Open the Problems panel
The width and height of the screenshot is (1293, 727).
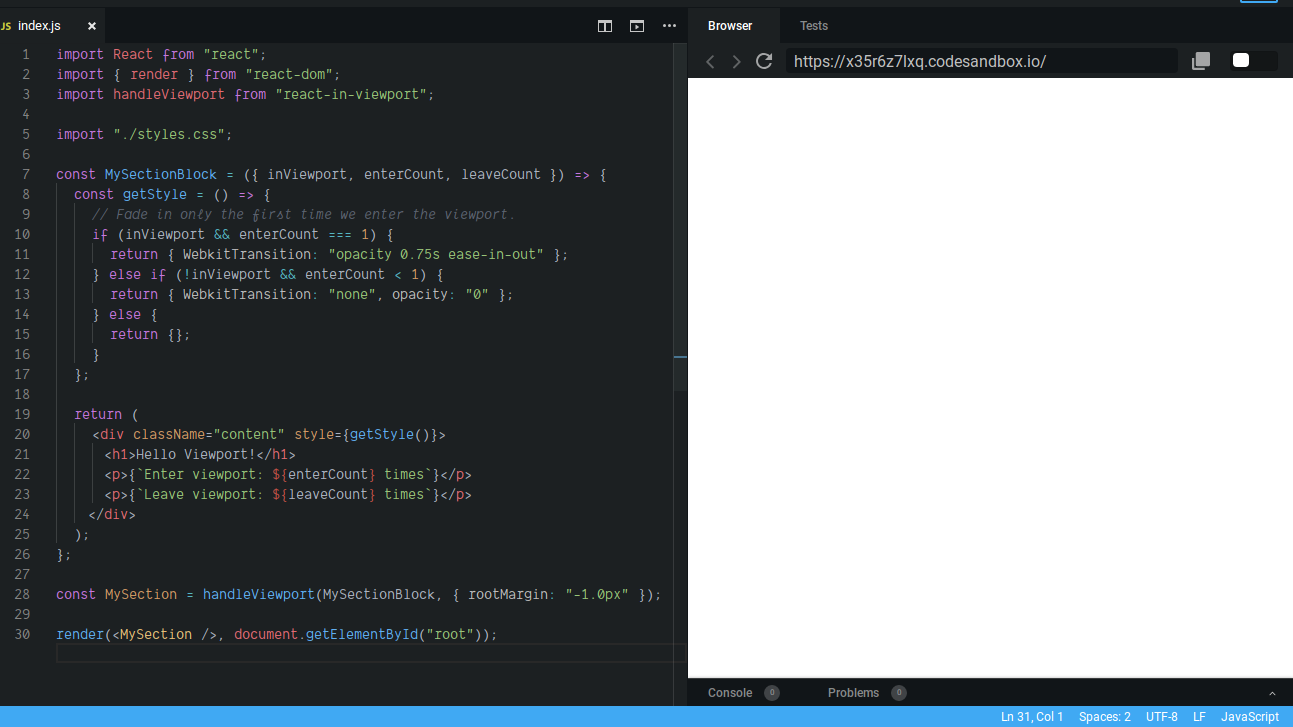coord(853,692)
